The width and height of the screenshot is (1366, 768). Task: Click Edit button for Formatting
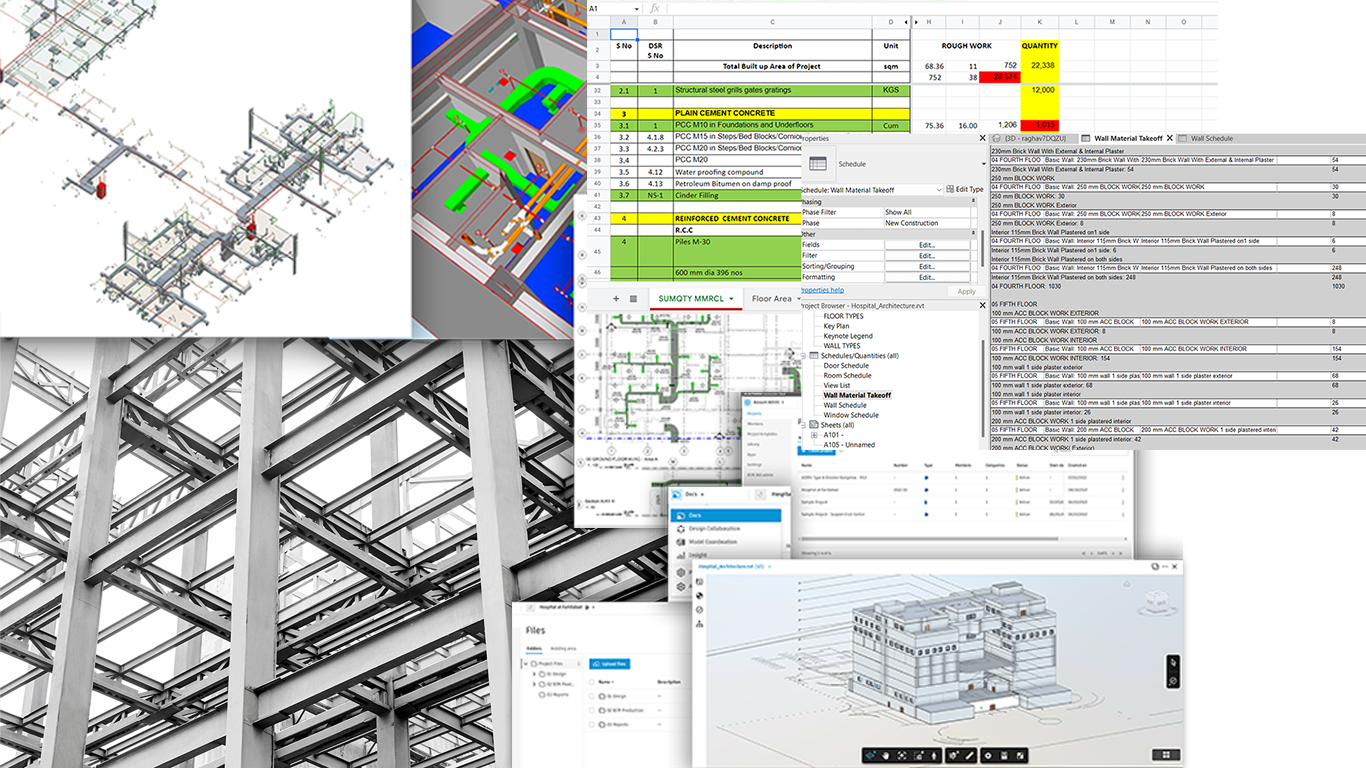927,277
